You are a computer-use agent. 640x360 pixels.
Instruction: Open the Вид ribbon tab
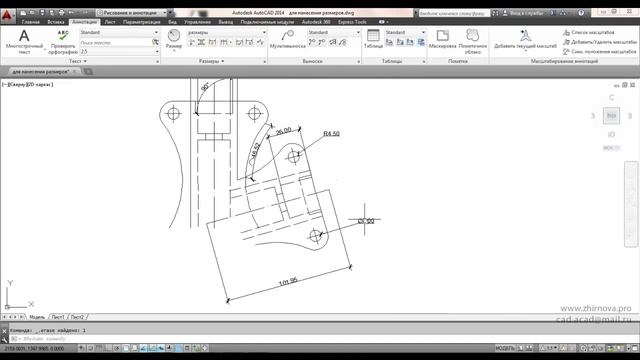[172, 22]
